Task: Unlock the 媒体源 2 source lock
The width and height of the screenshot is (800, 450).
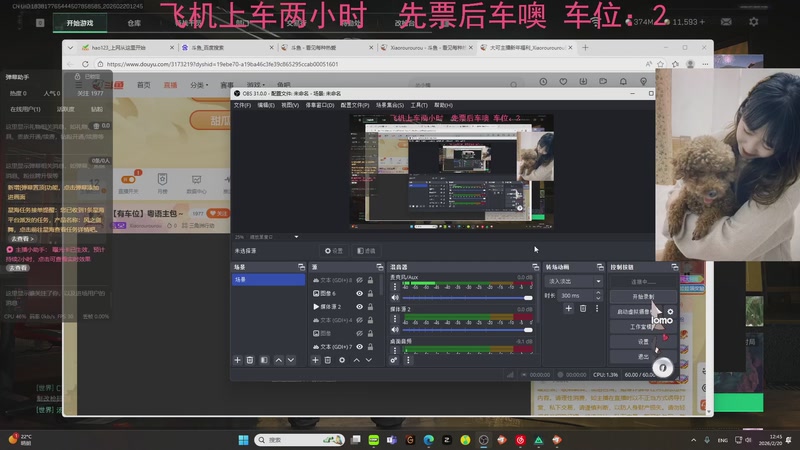Action: 370,307
